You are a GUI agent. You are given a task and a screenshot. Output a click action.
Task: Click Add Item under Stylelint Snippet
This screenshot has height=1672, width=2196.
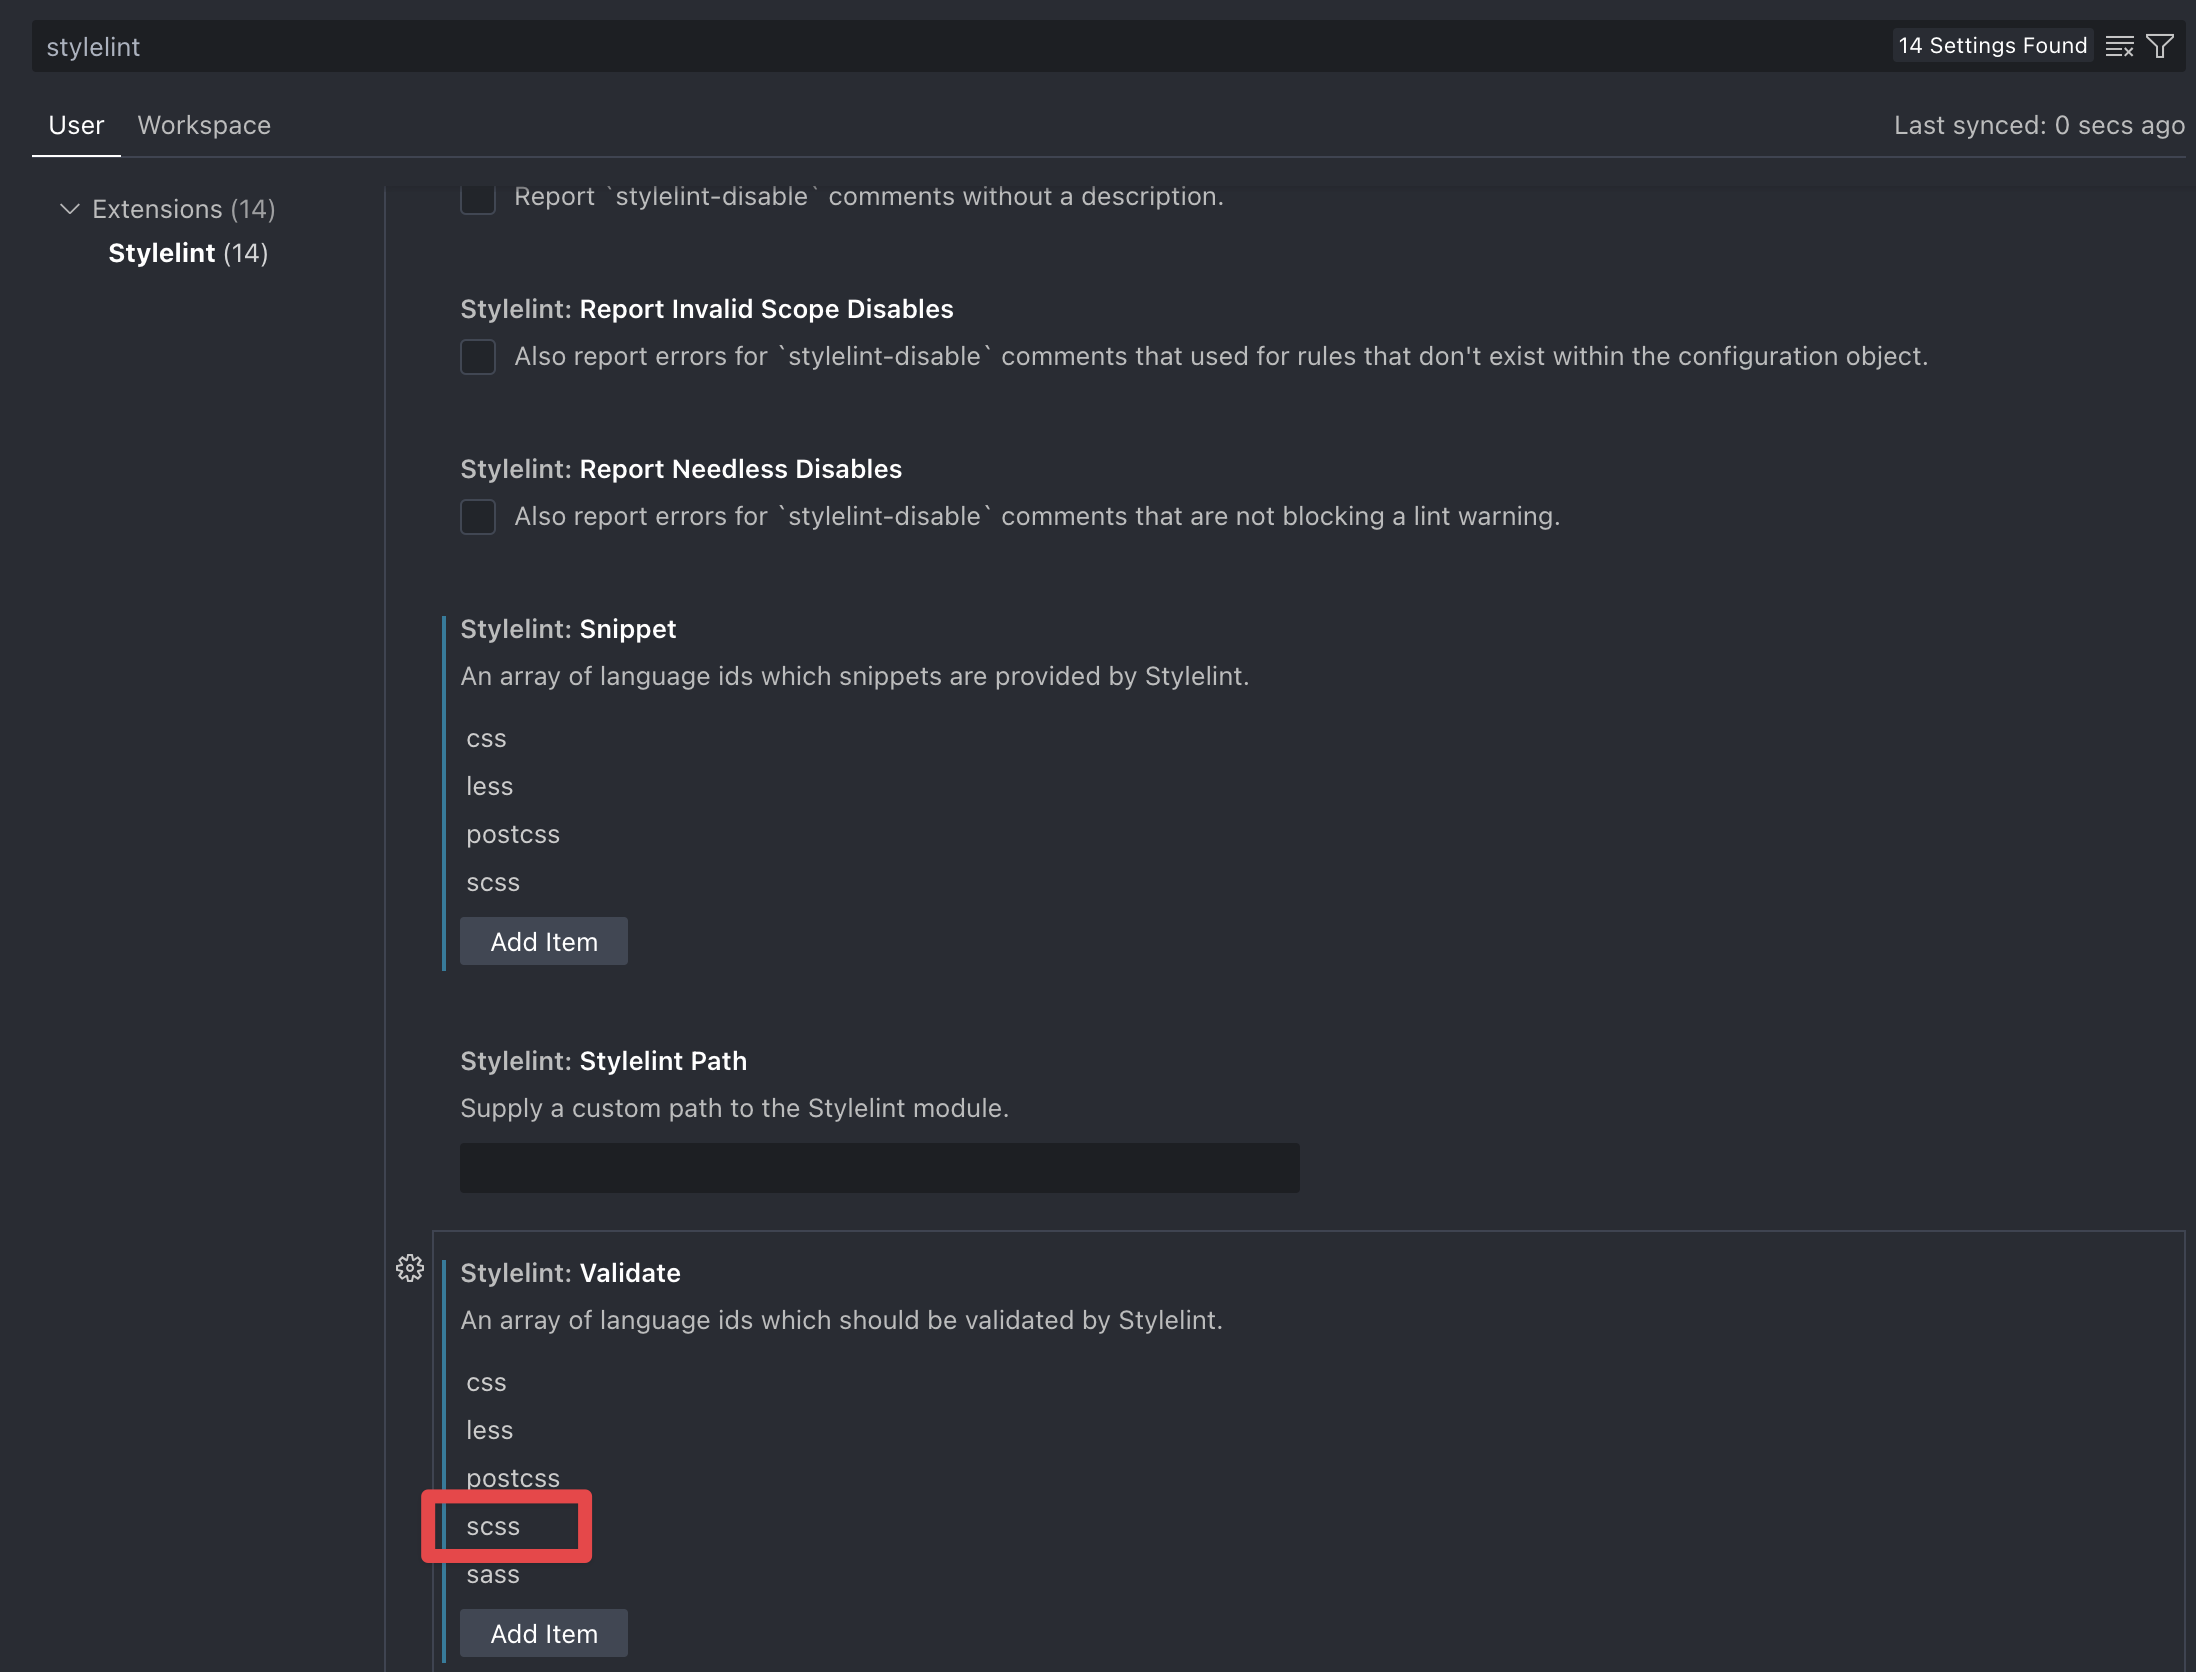tap(544, 941)
